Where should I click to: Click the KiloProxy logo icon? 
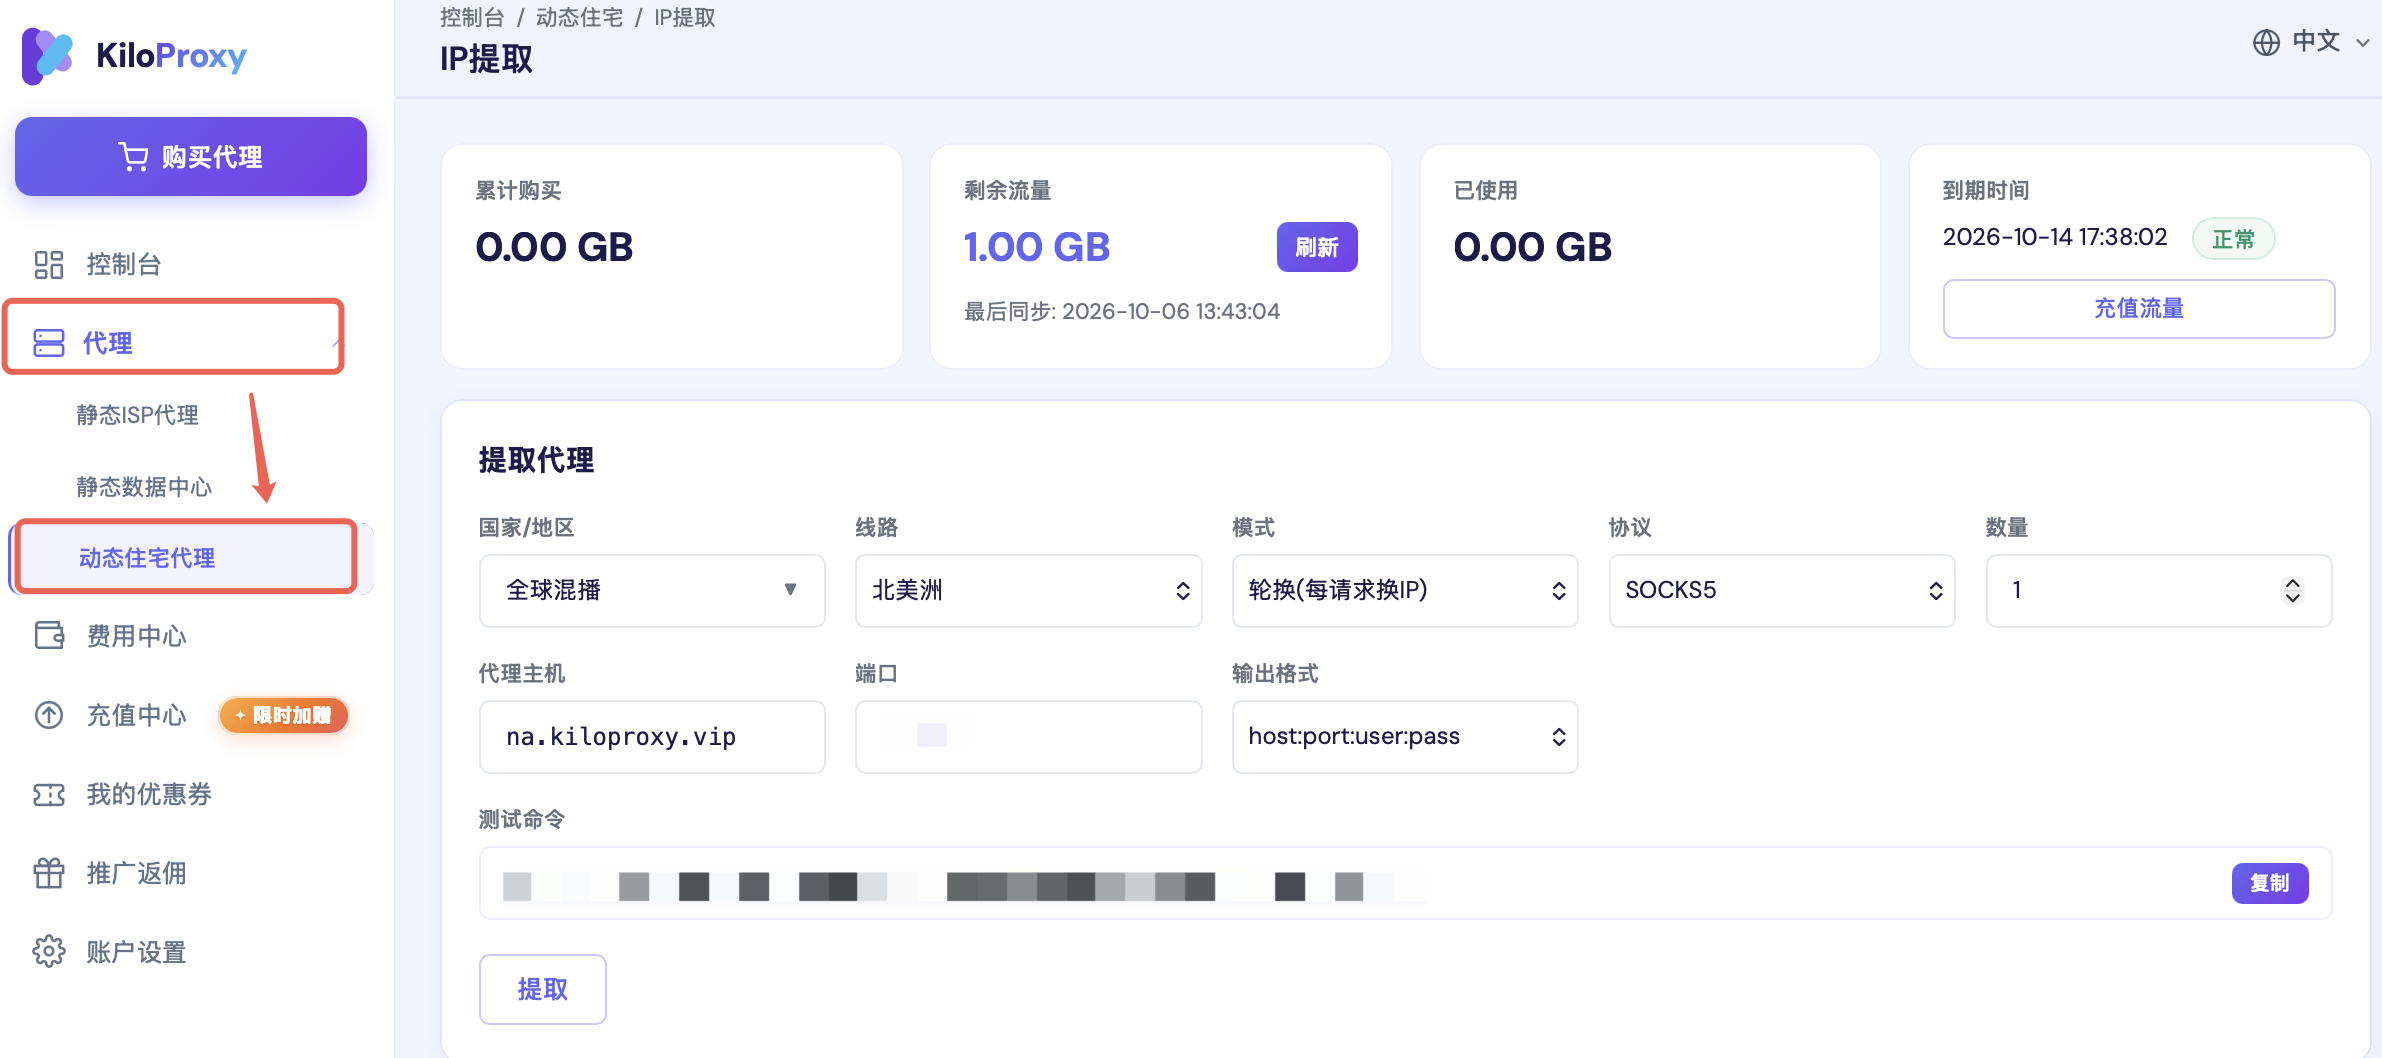(47, 56)
